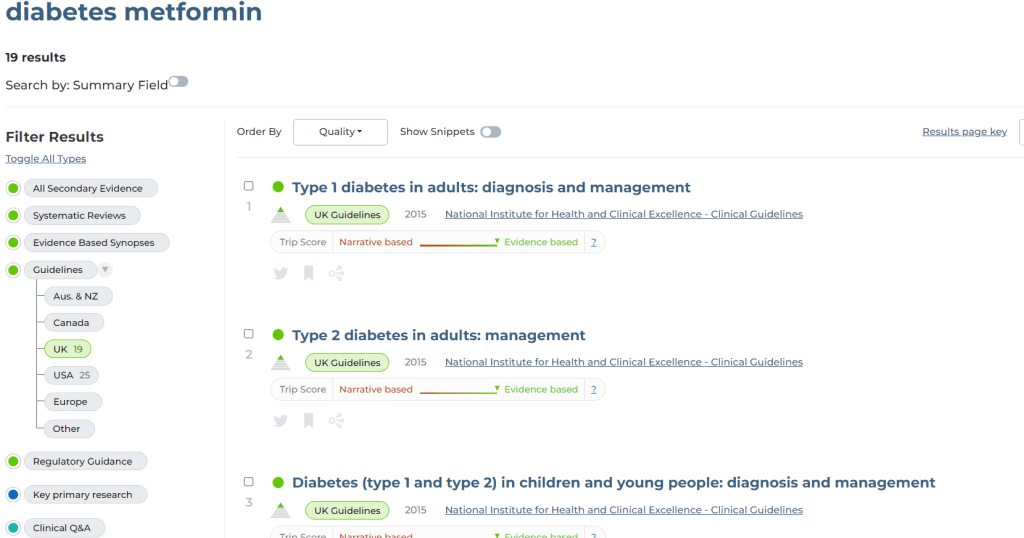The height and width of the screenshot is (538, 1024).
Task: Open the Results page key link
Action: pos(964,132)
